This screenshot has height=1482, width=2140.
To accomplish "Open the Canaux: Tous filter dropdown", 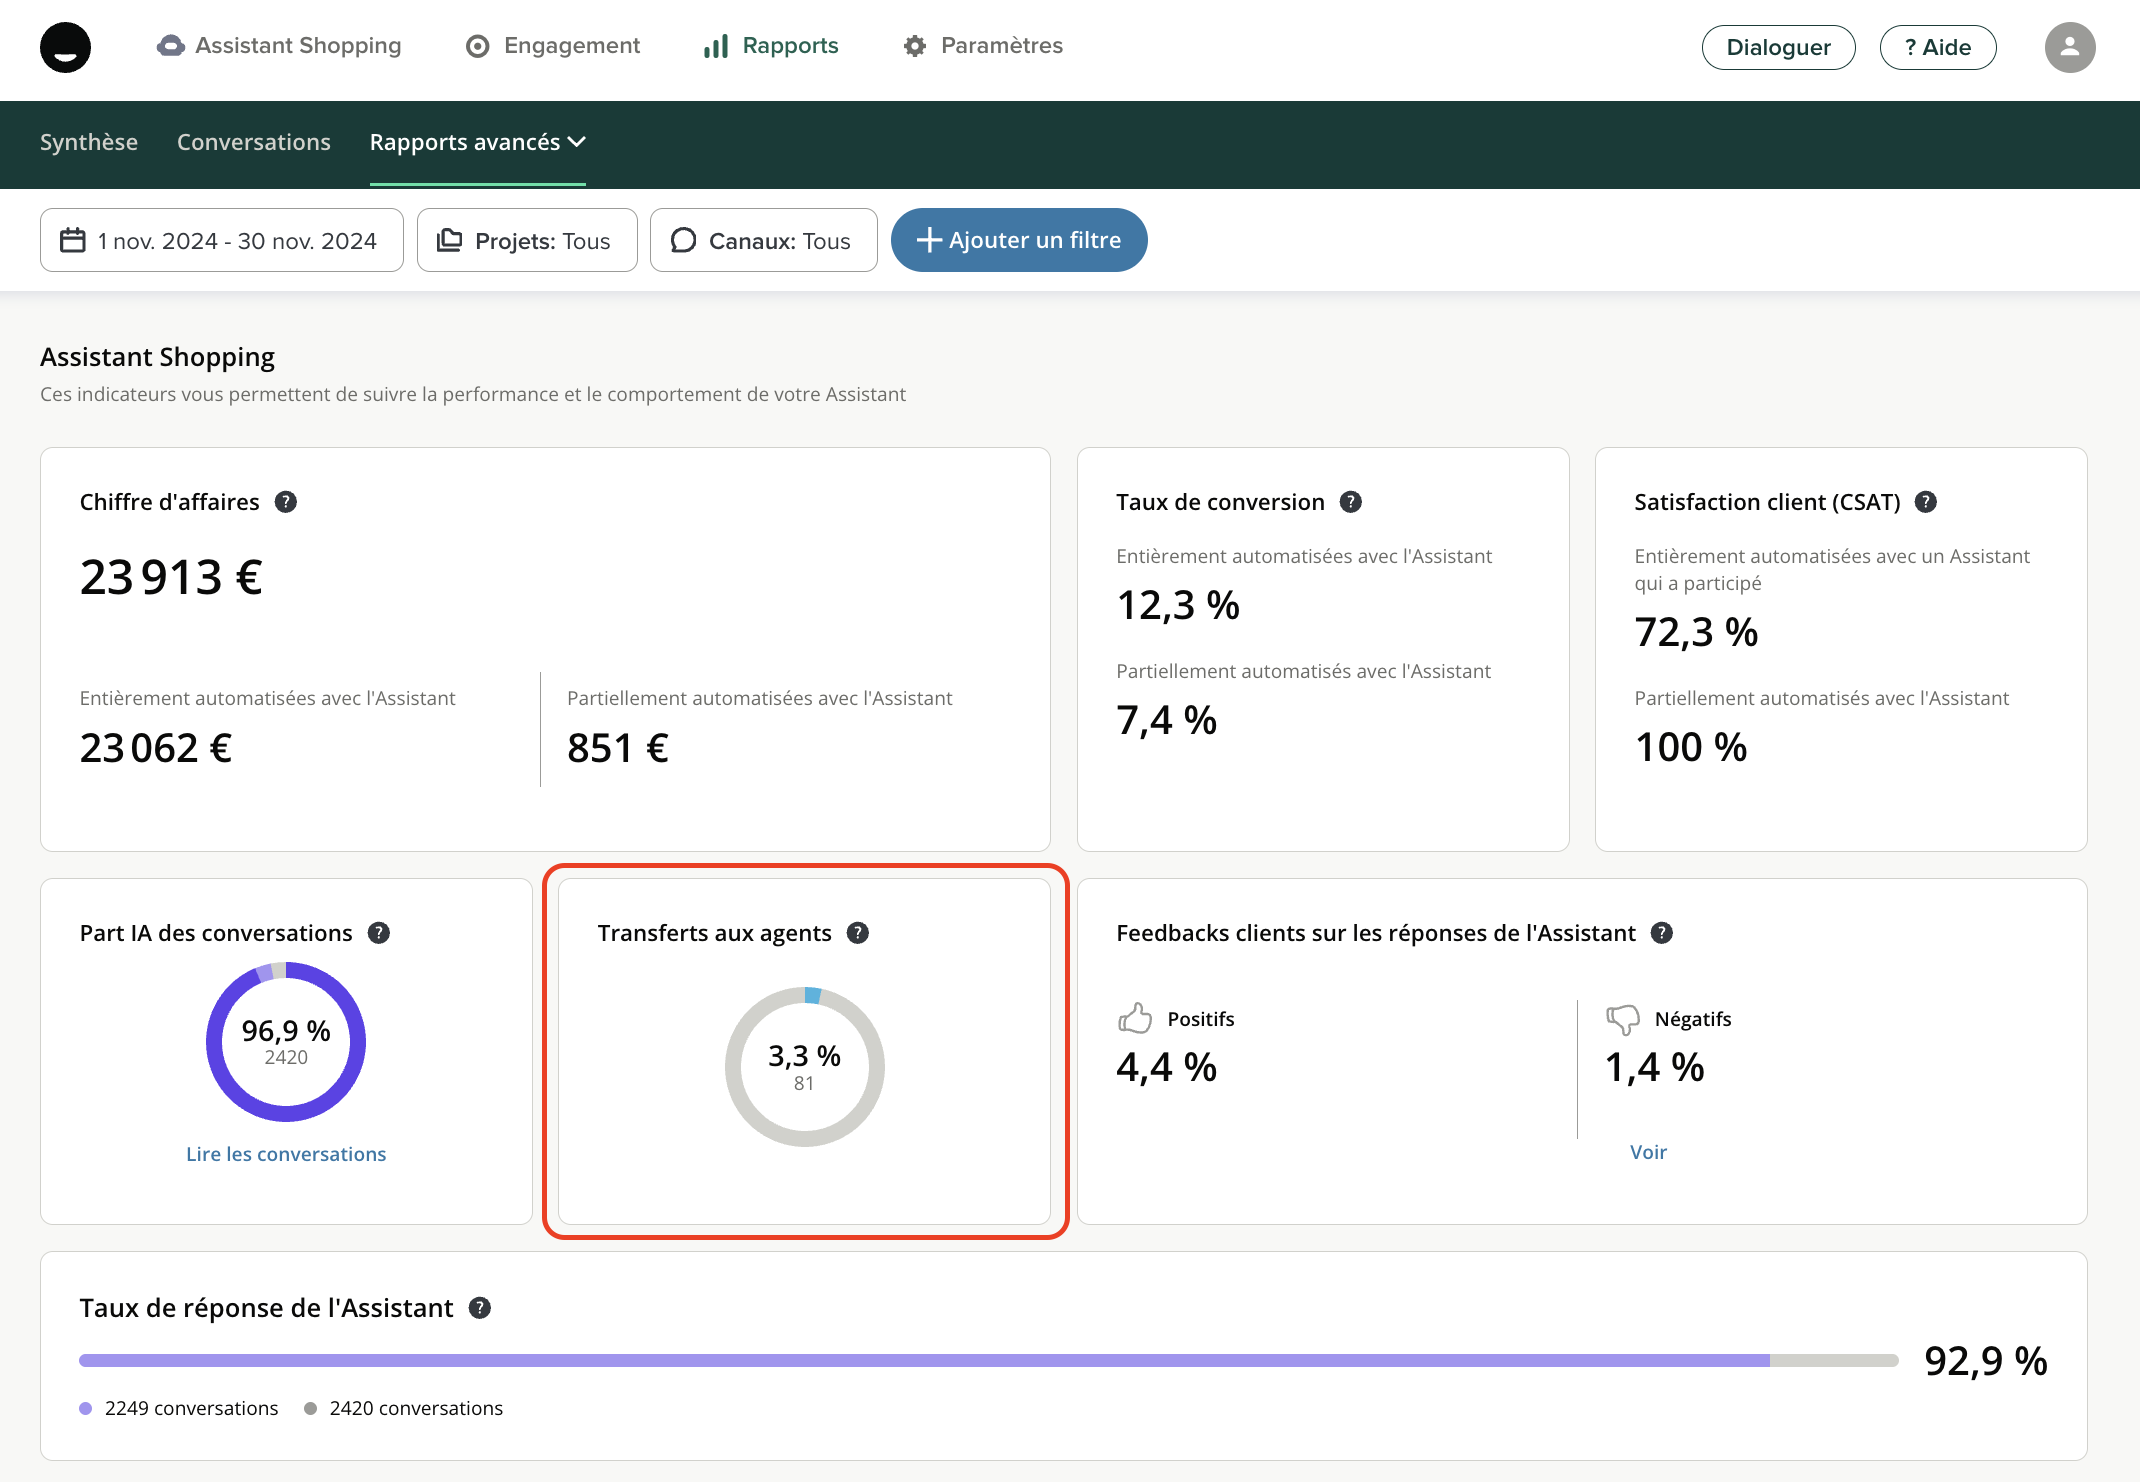I will coord(763,241).
